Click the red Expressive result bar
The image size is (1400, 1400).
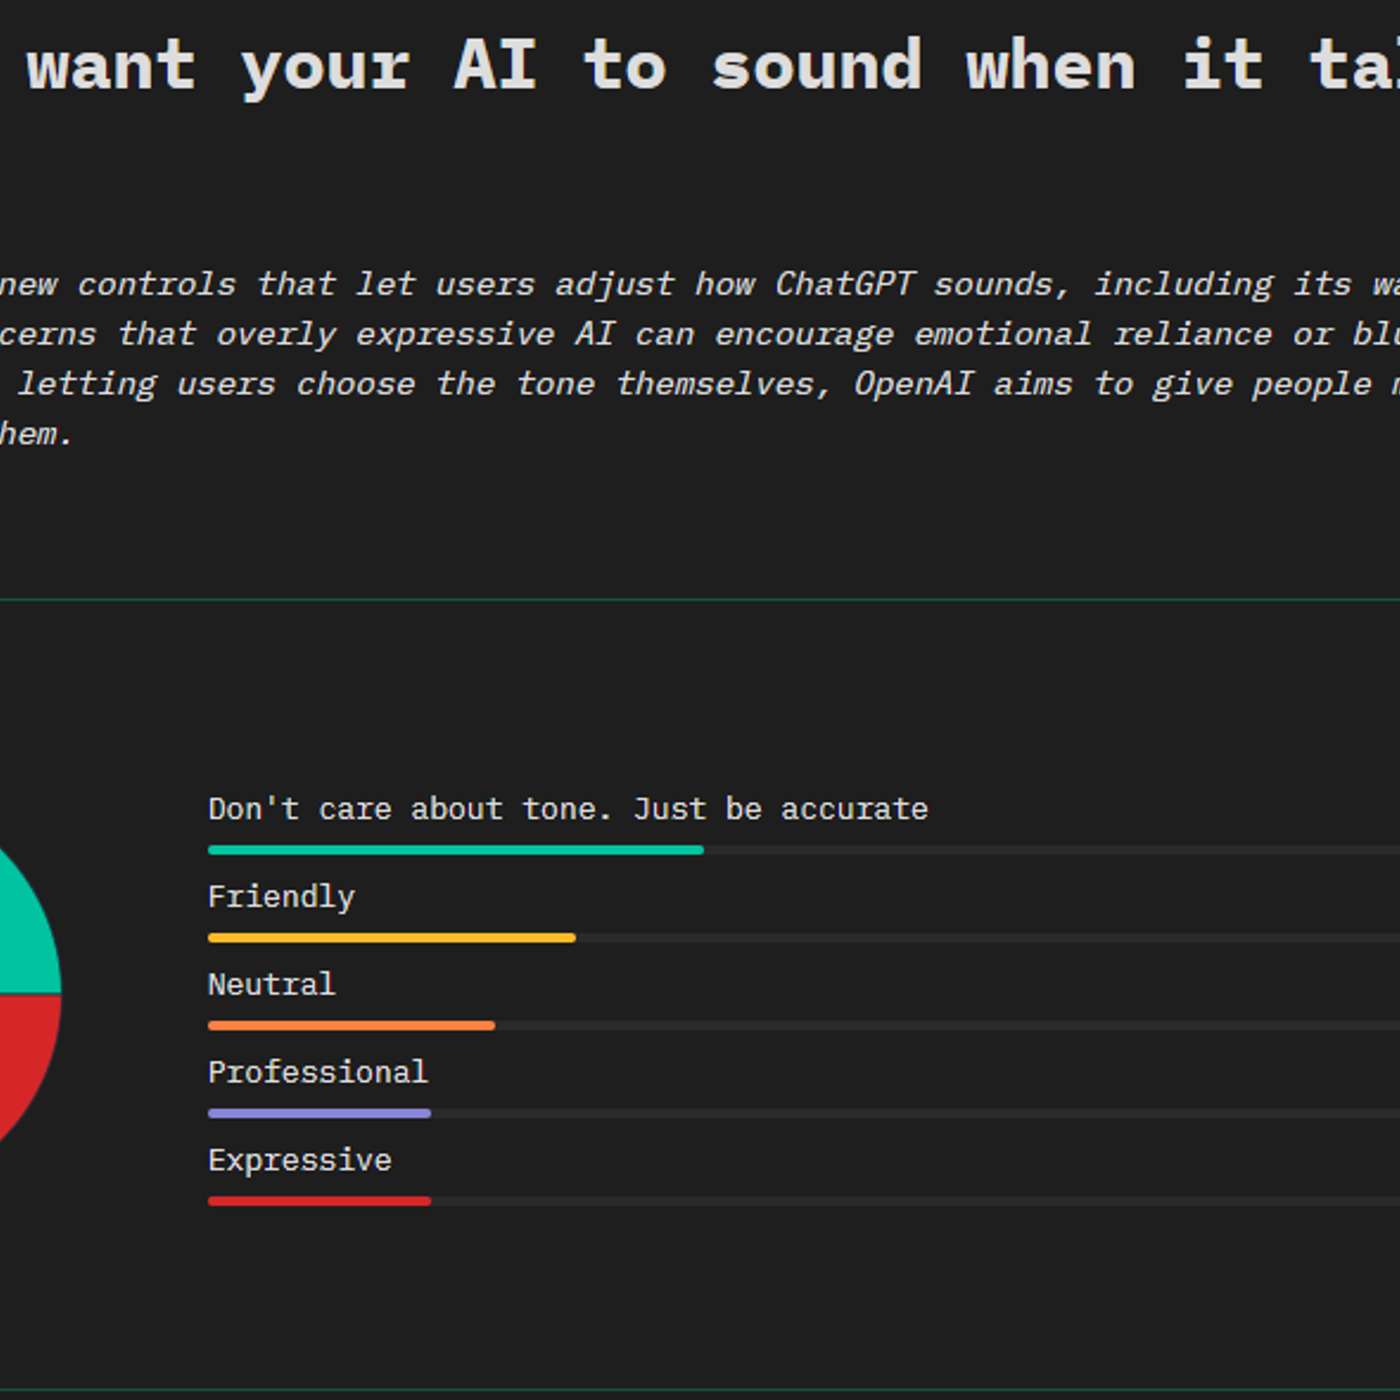(x=319, y=1201)
